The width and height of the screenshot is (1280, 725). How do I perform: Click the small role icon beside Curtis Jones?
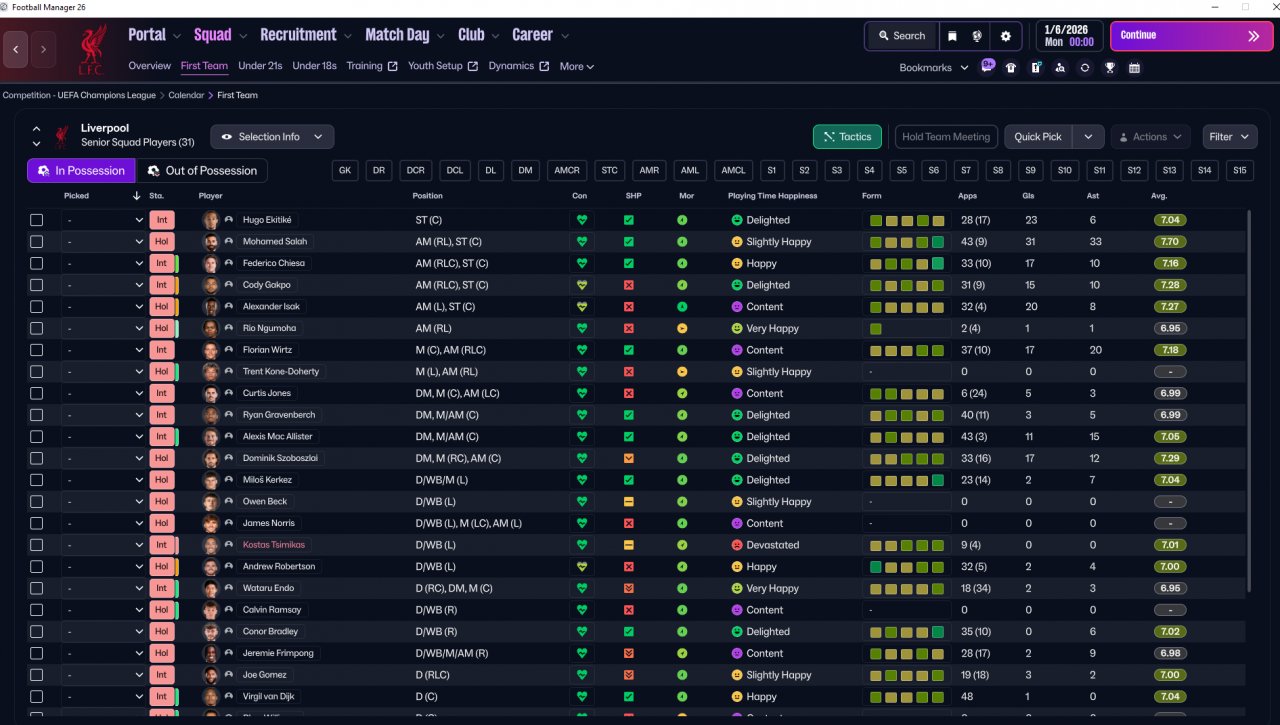tap(229, 393)
